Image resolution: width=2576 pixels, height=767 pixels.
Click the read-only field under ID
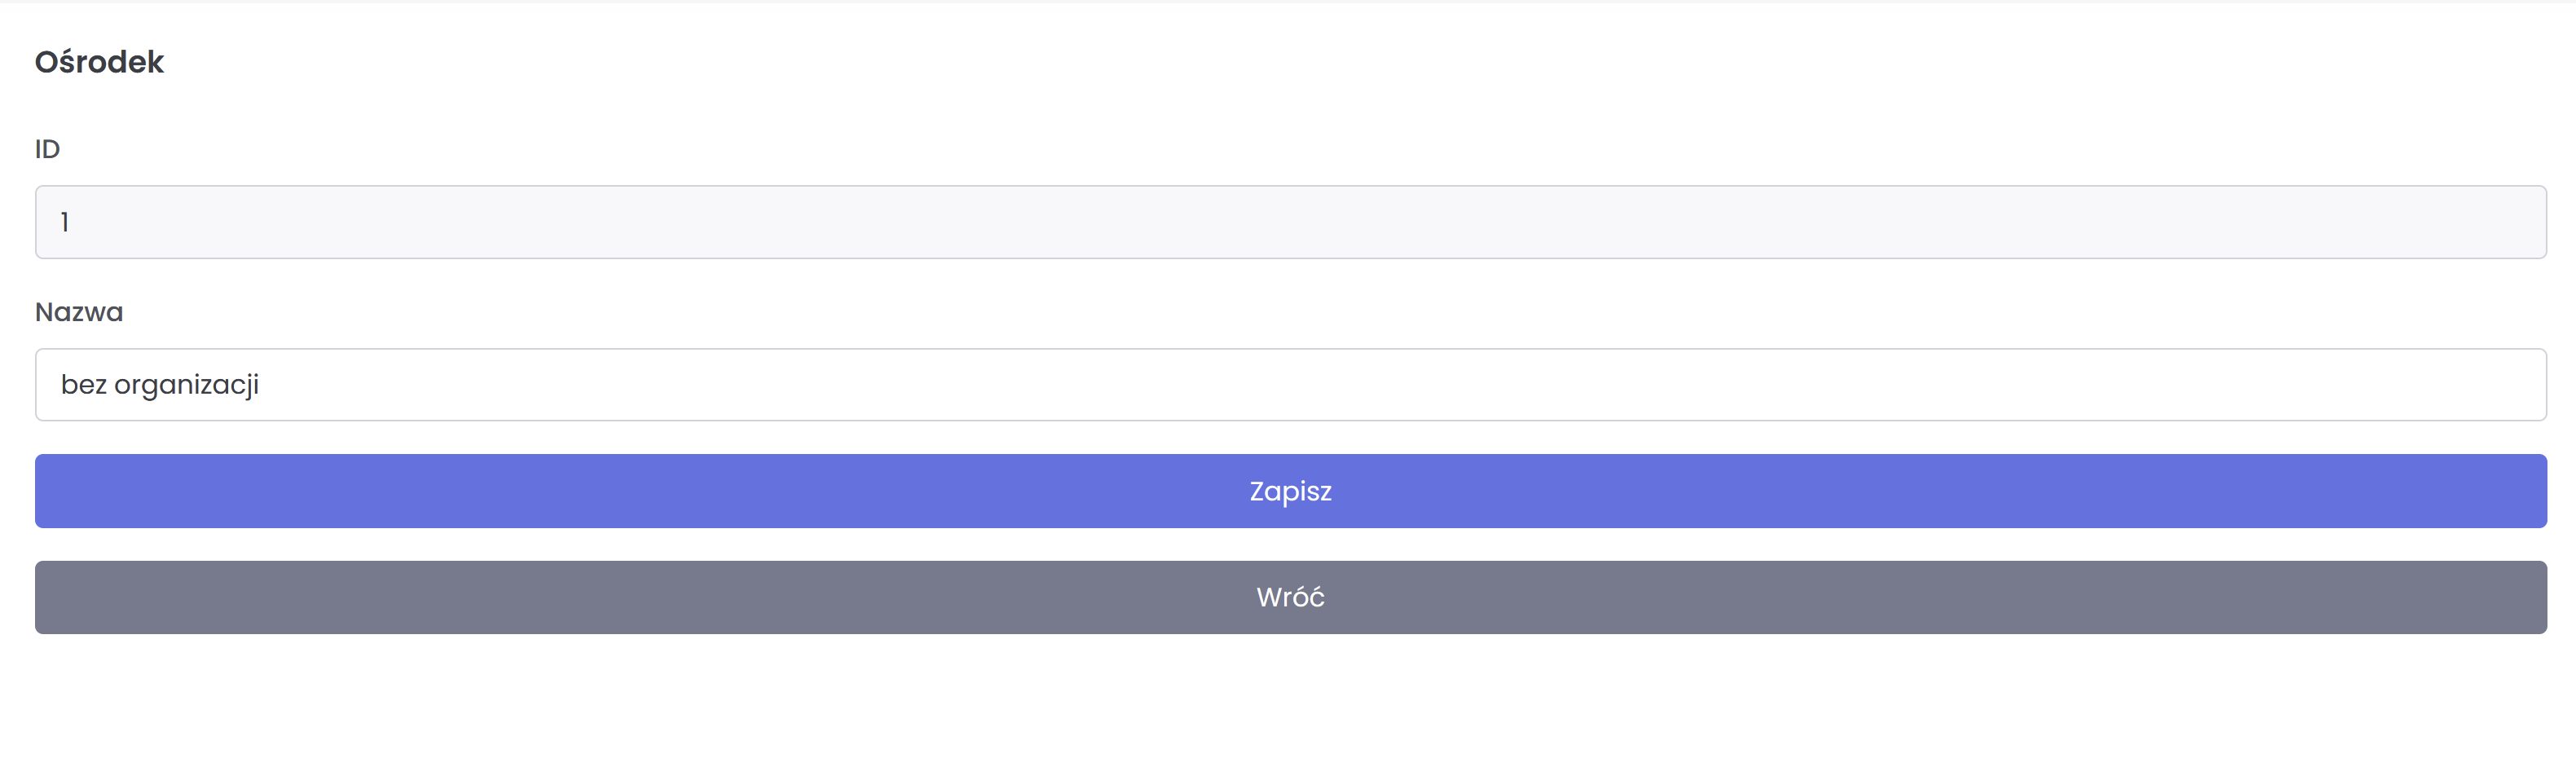coord(1290,222)
